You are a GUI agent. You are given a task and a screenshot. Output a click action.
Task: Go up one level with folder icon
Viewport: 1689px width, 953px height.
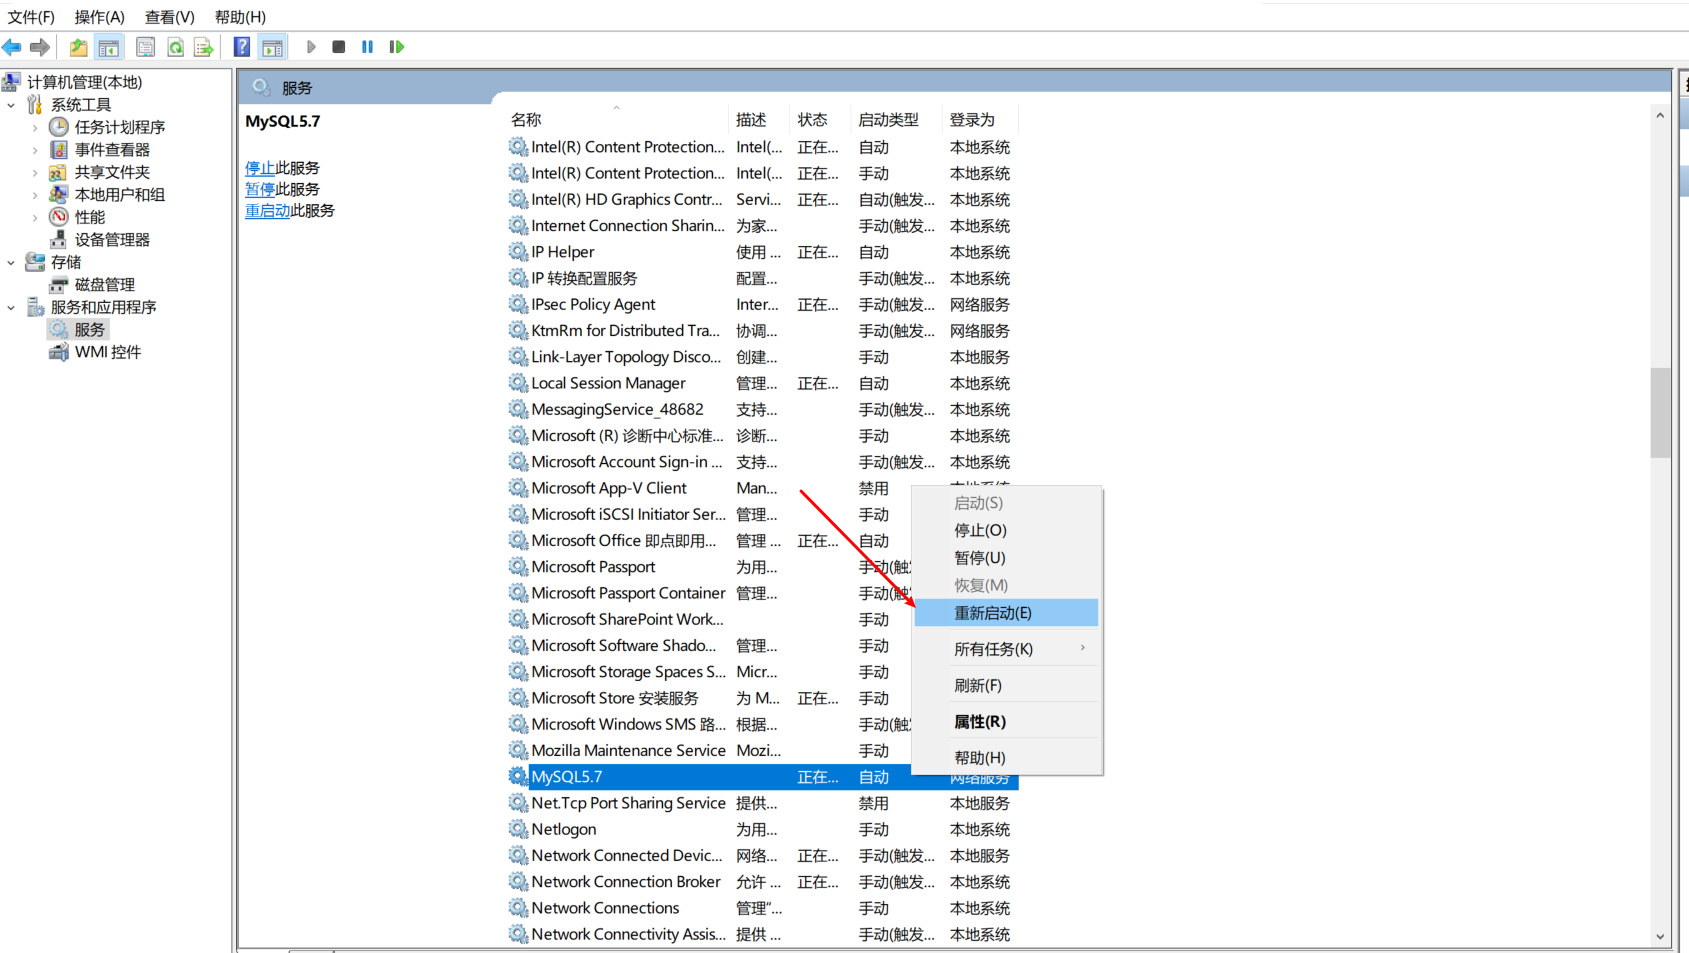pos(78,47)
